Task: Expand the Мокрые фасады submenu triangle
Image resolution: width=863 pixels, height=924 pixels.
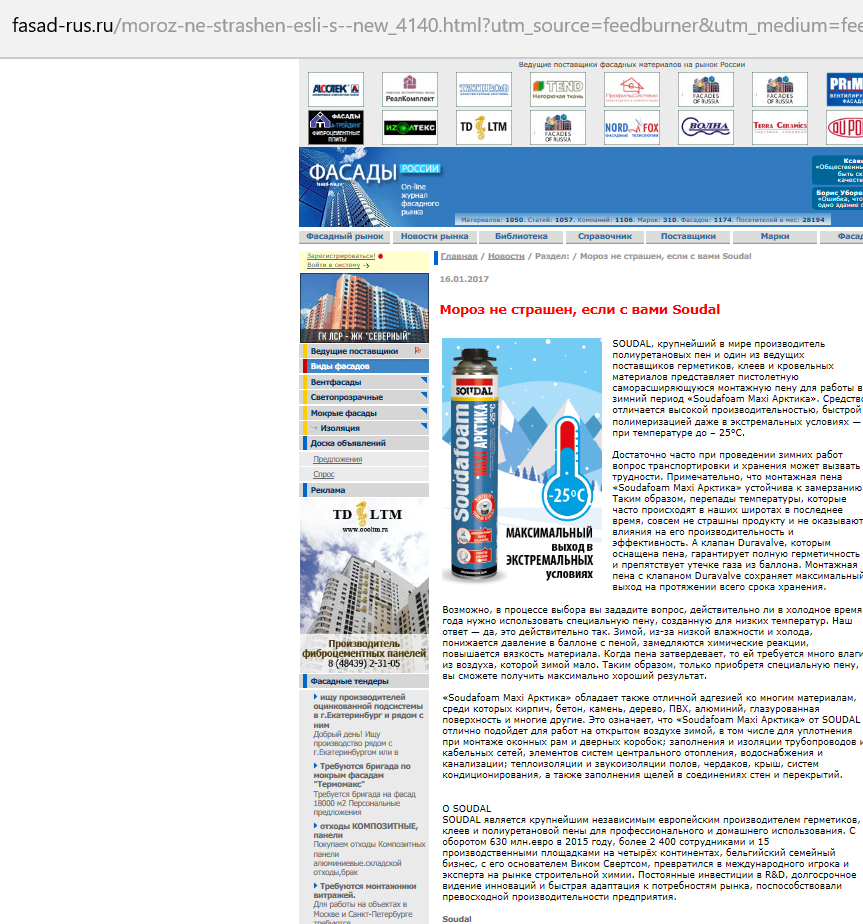Action: 424,411
